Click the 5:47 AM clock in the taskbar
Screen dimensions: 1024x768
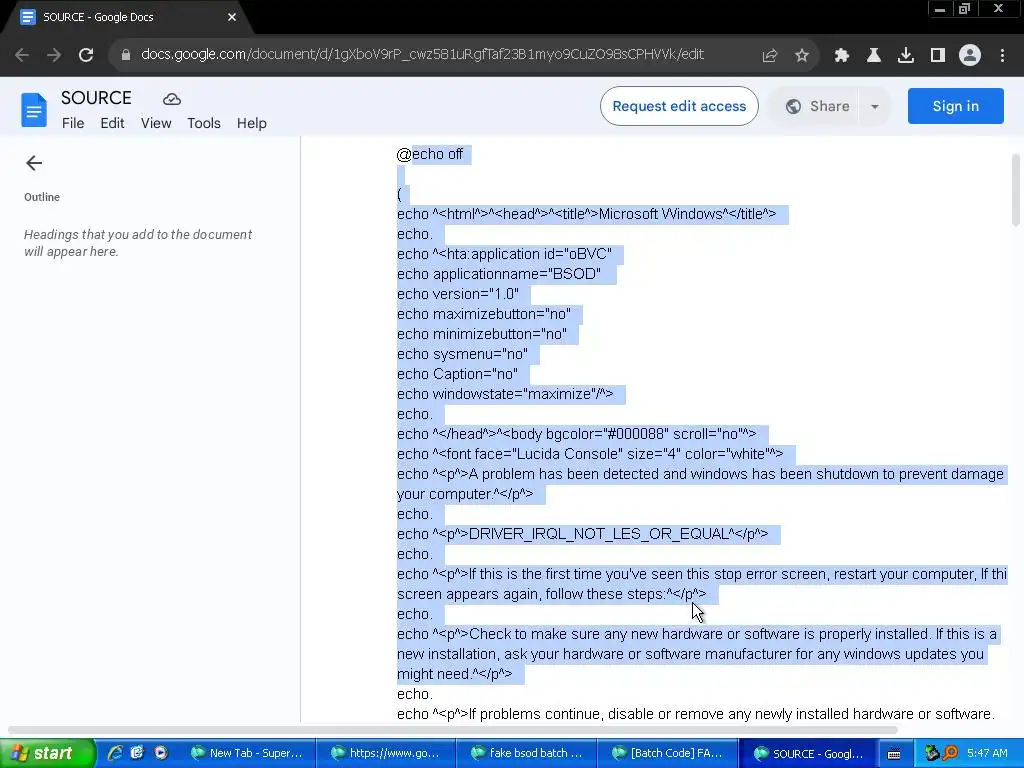[x=987, y=753]
